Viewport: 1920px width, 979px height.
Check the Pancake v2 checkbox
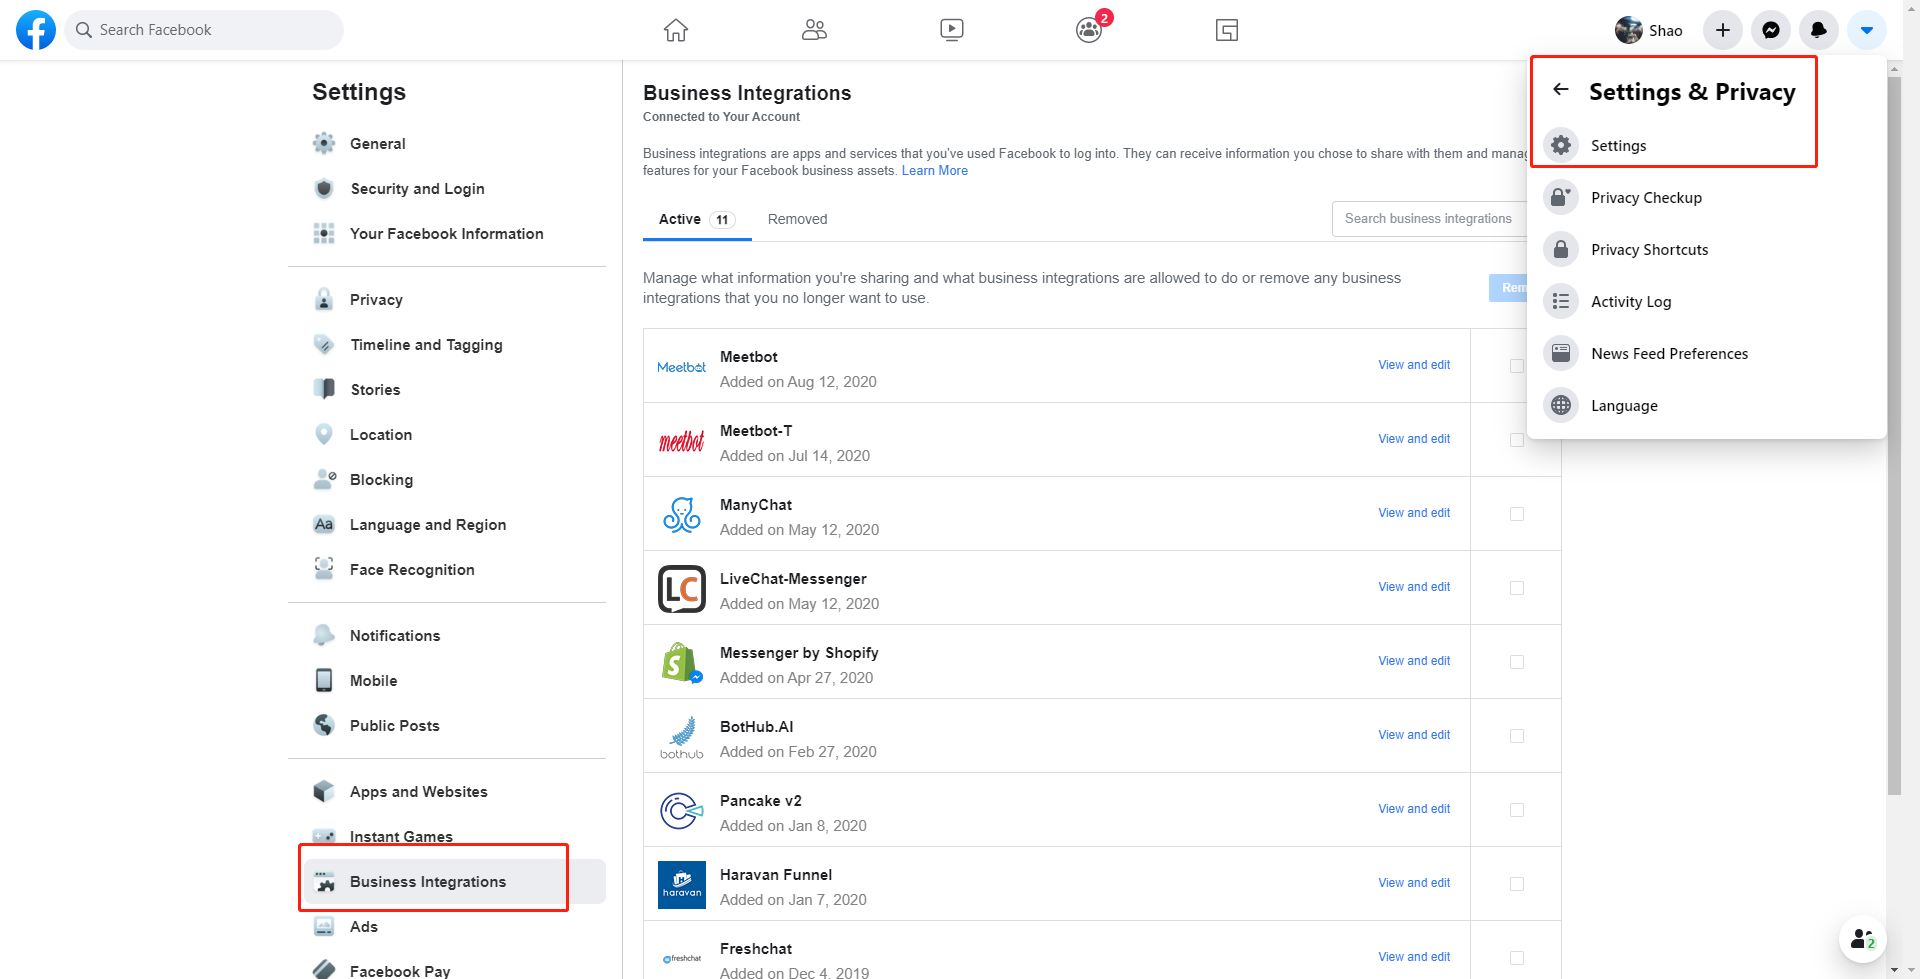(1517, 810)
